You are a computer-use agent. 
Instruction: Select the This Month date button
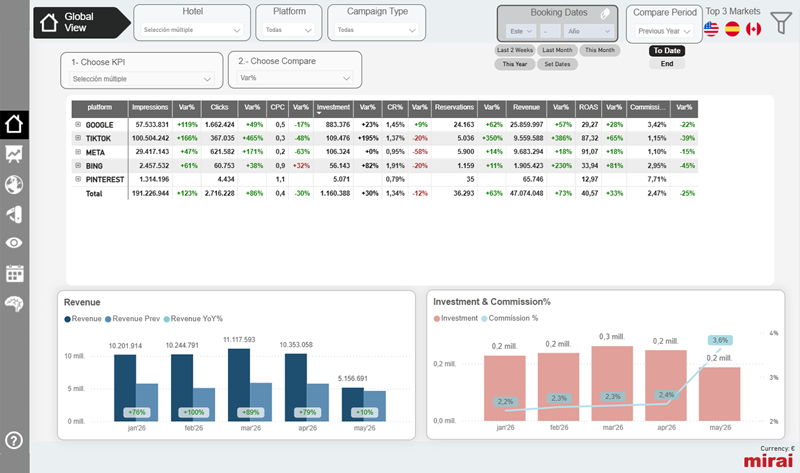point(599,50)
